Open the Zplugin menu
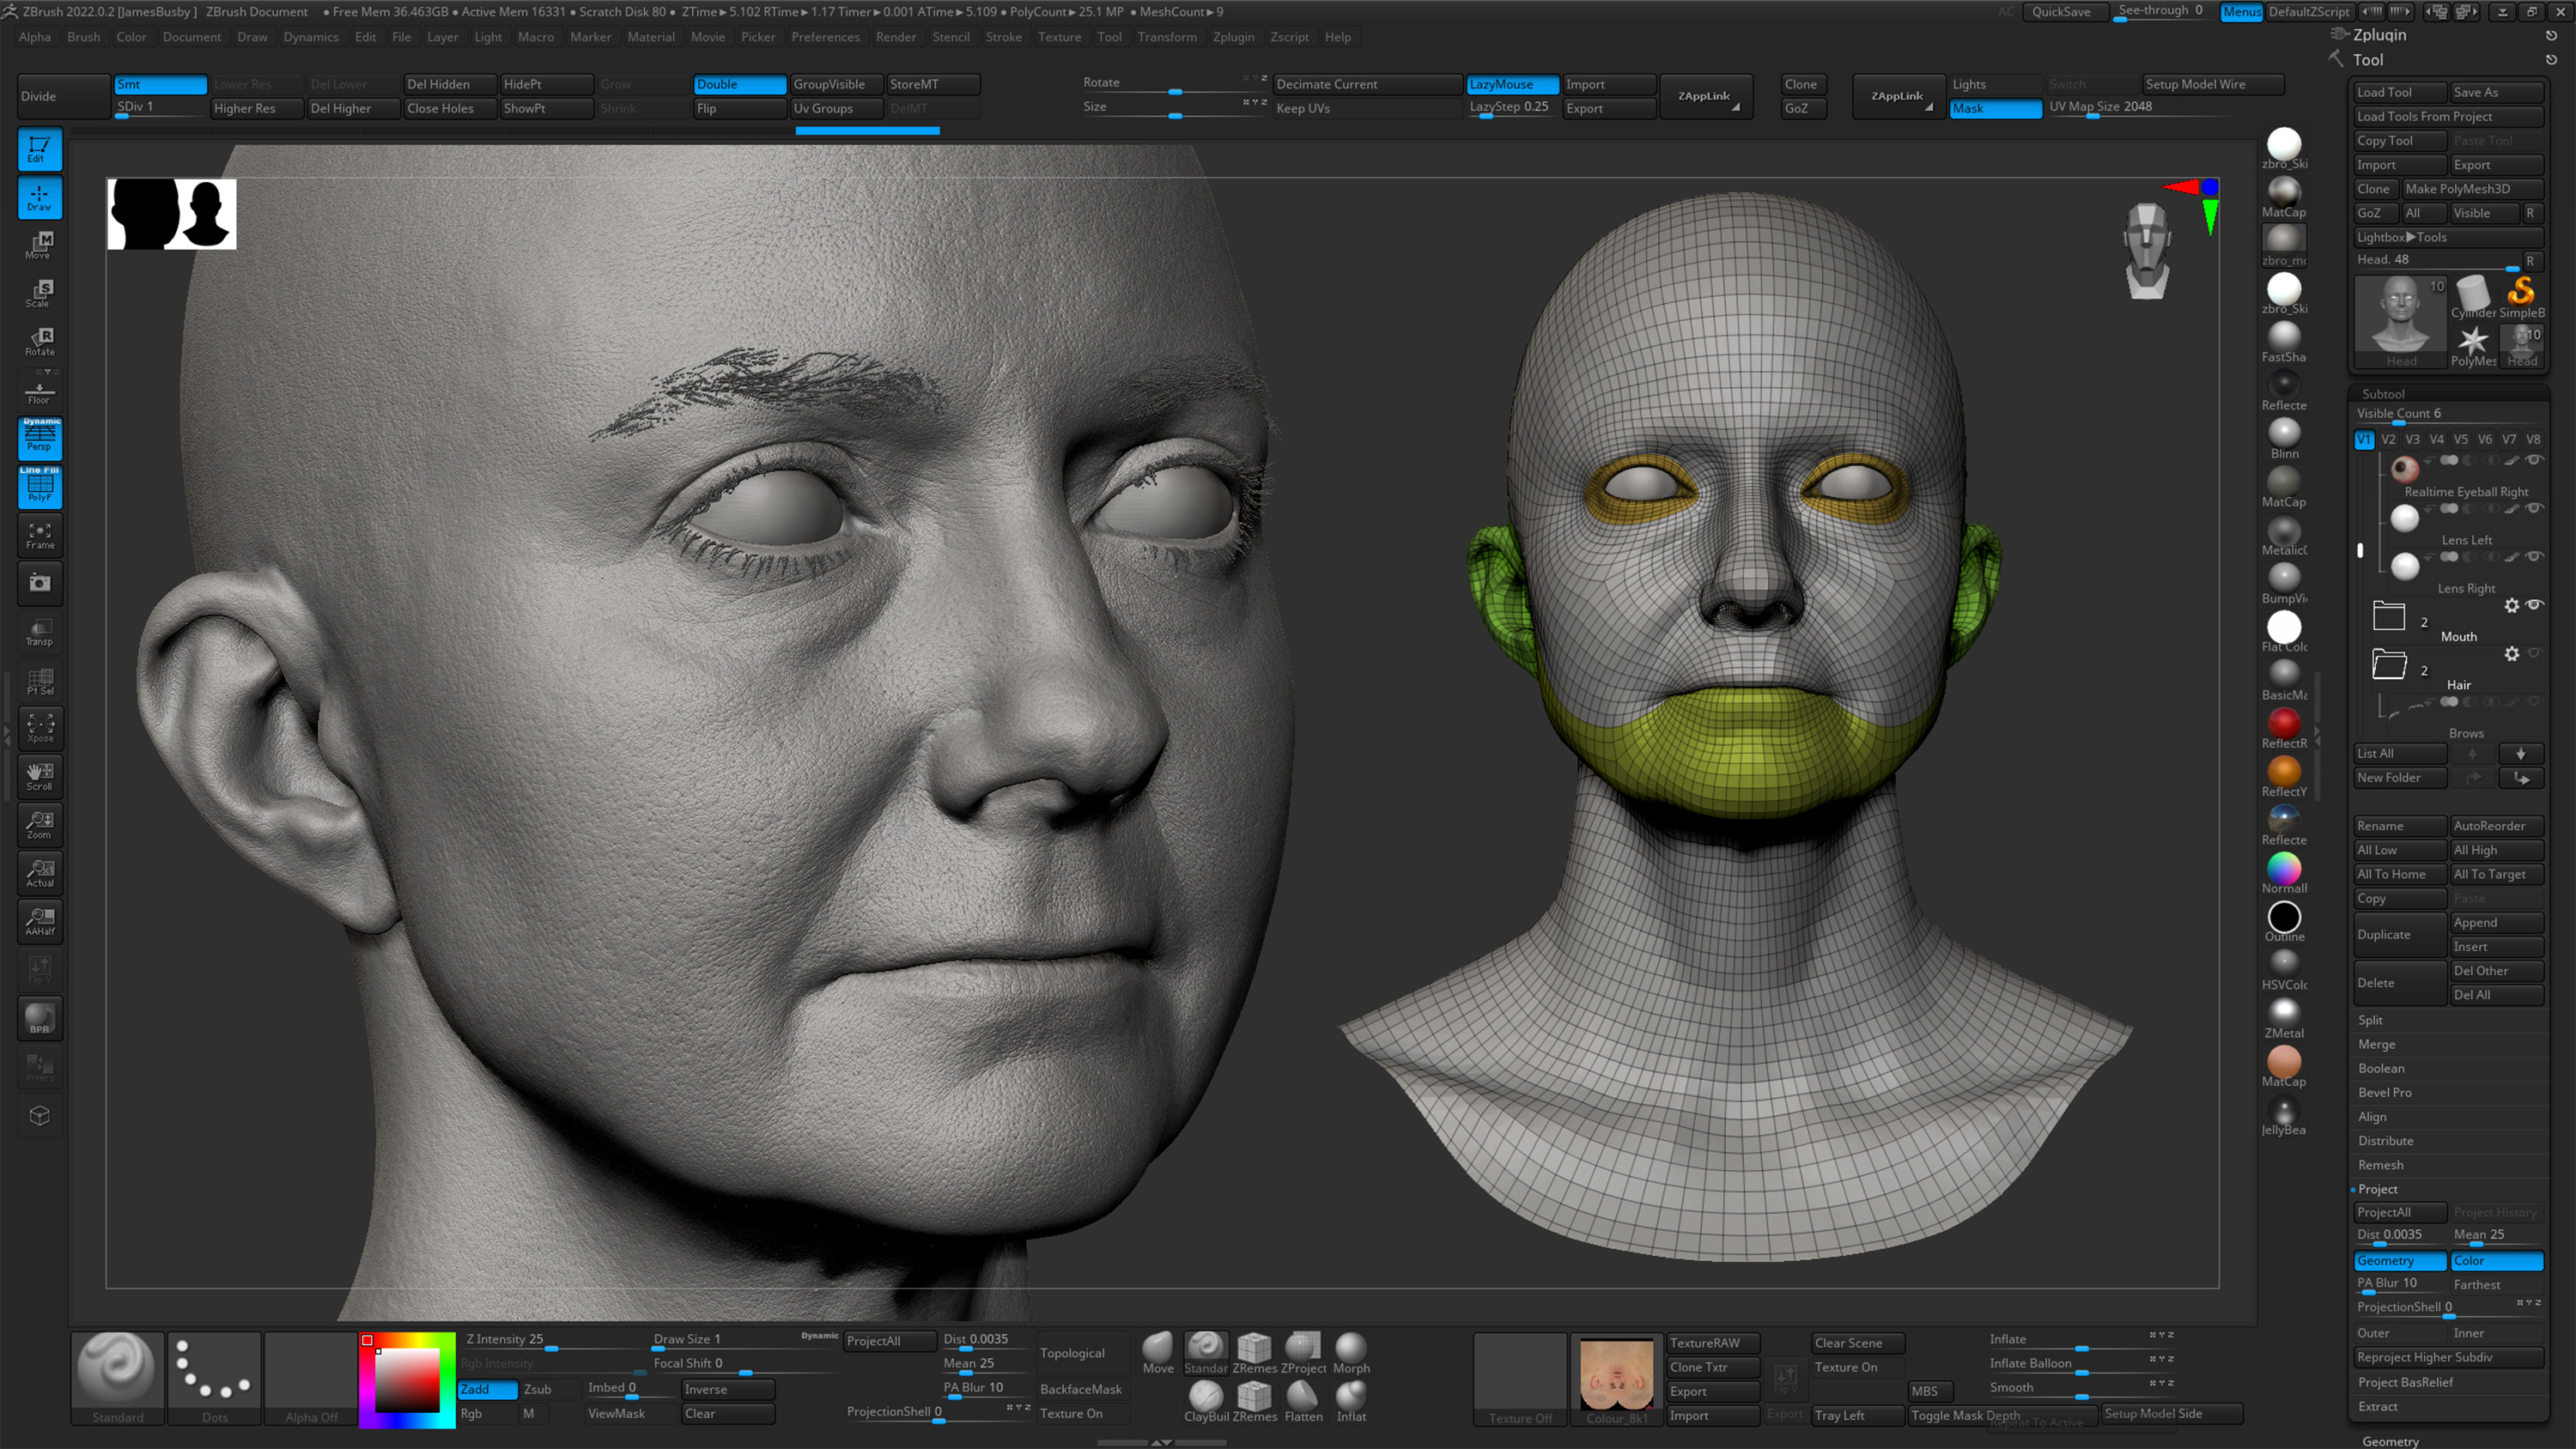Screen dimensions: 2576x1449 (x=1233, y=37)
